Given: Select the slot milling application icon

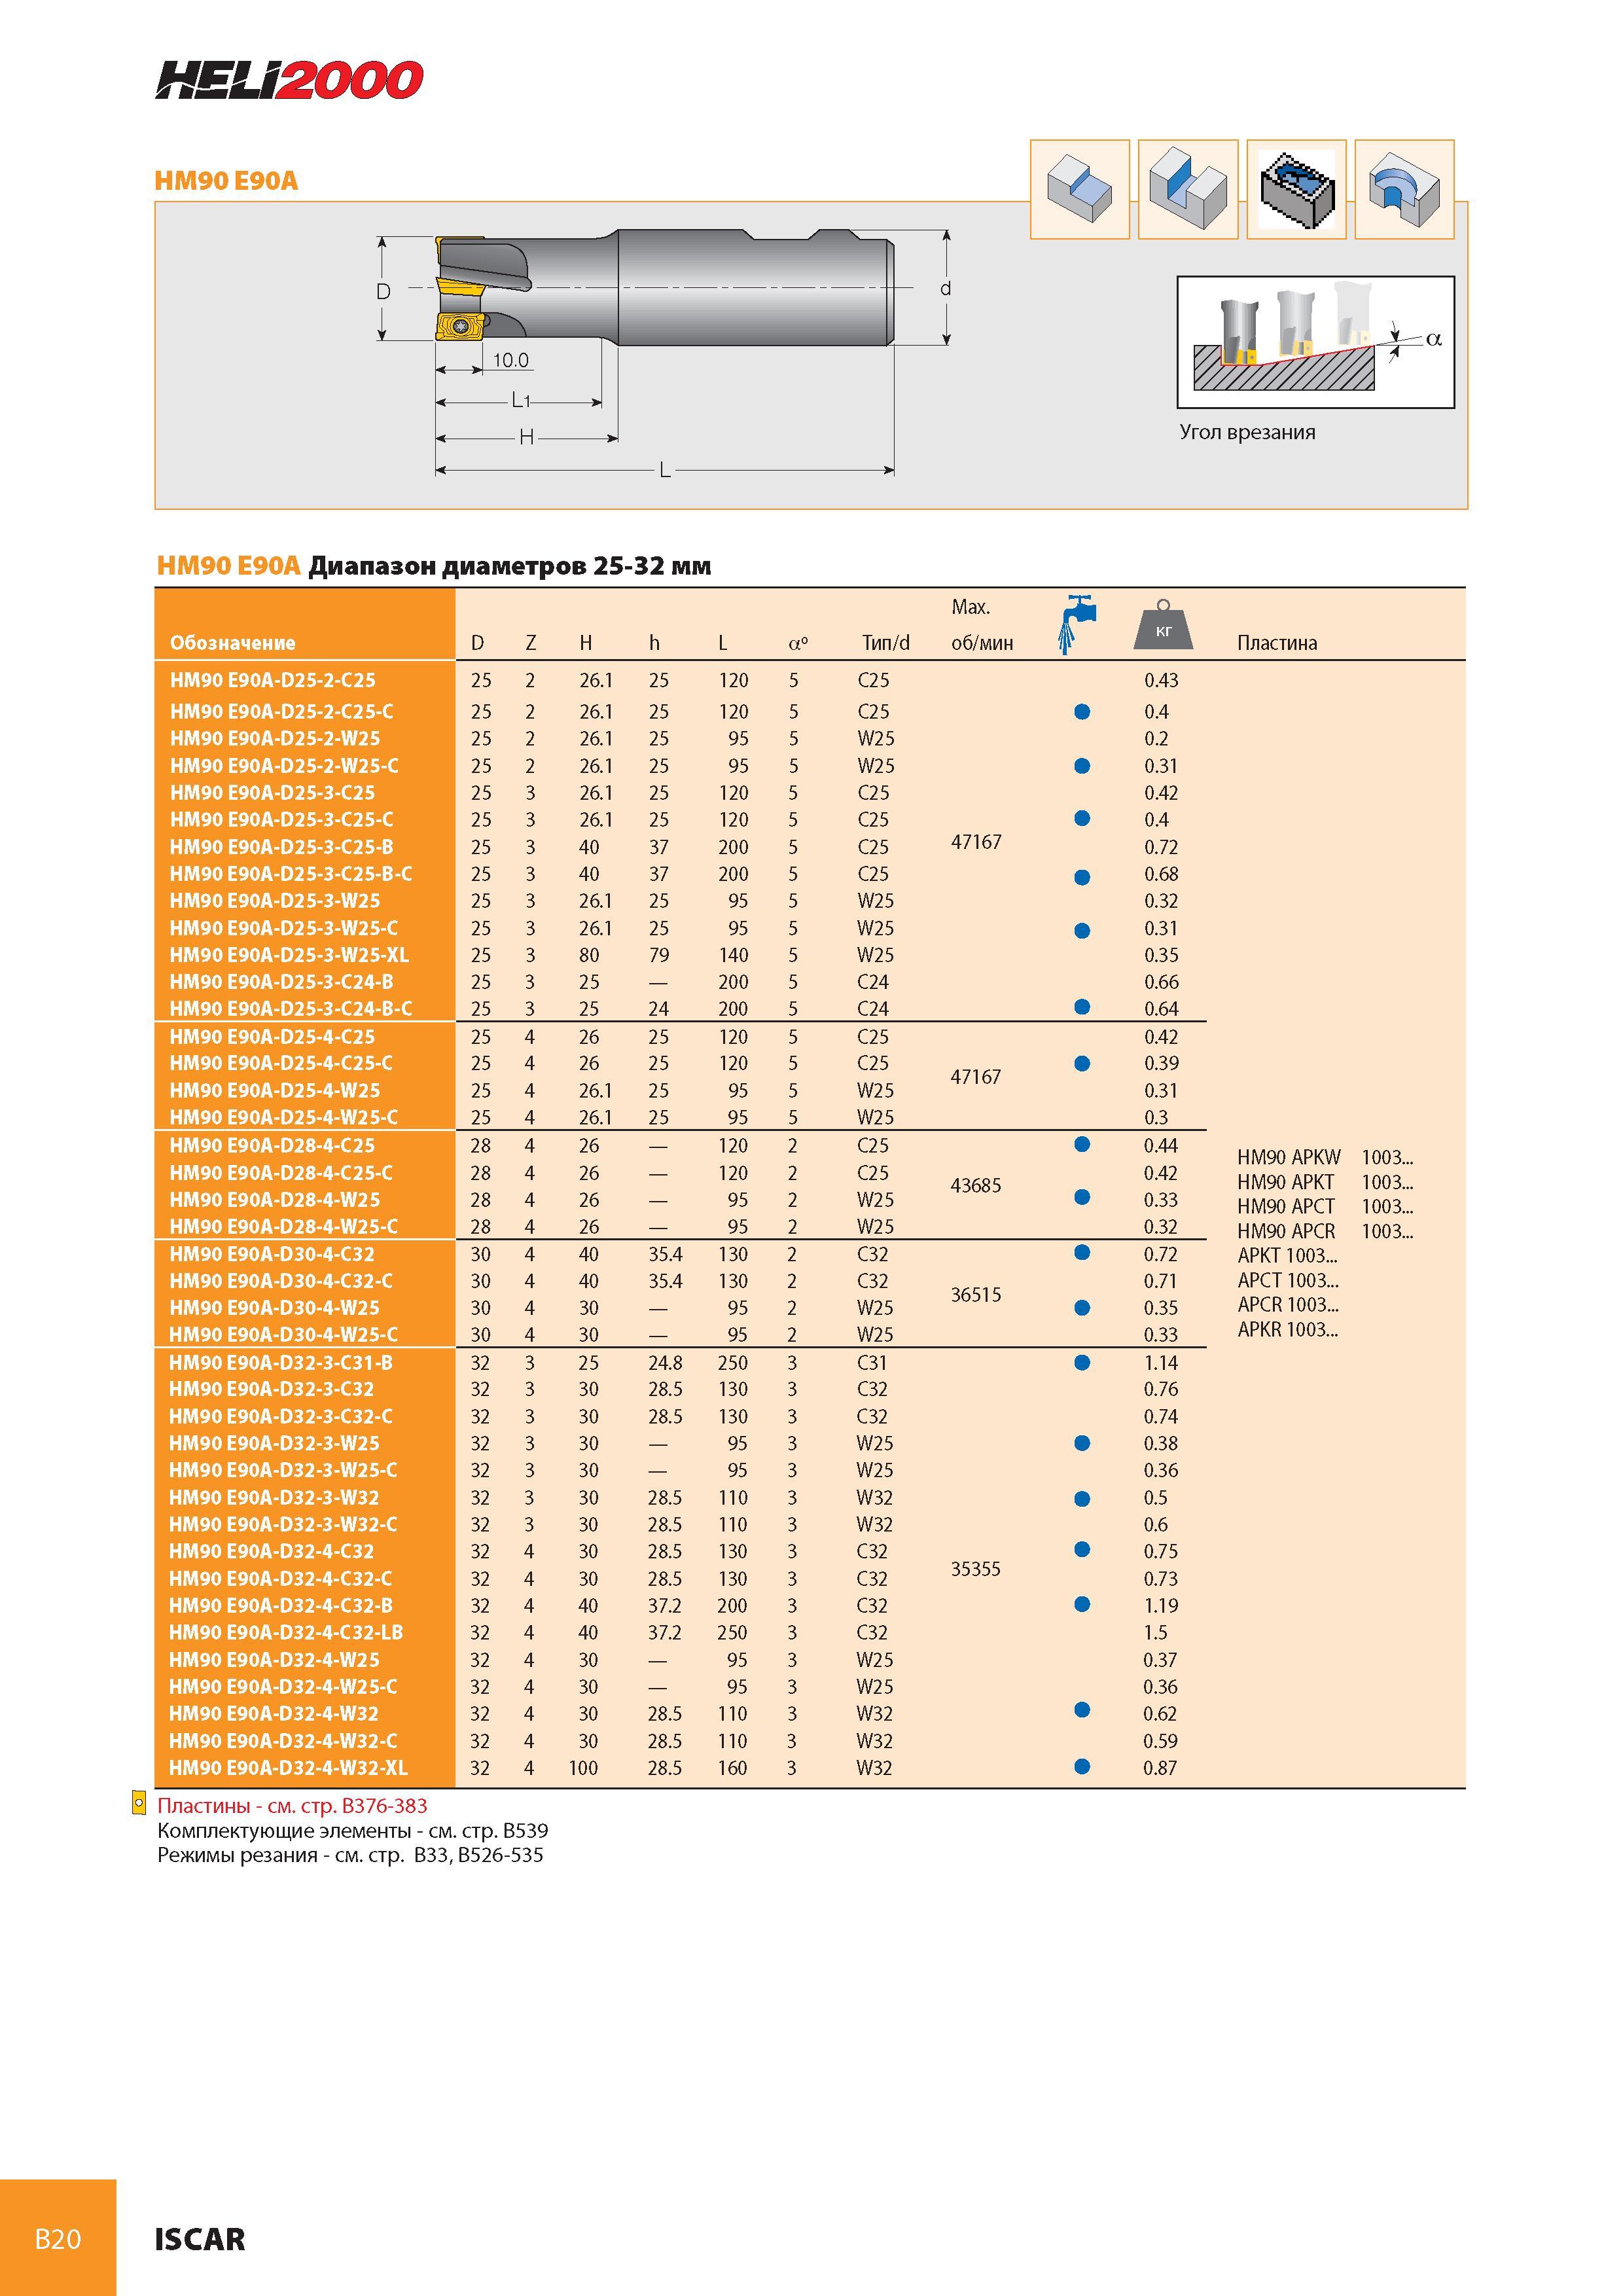Looking at the screenshot, I should tap(1188, 189).
